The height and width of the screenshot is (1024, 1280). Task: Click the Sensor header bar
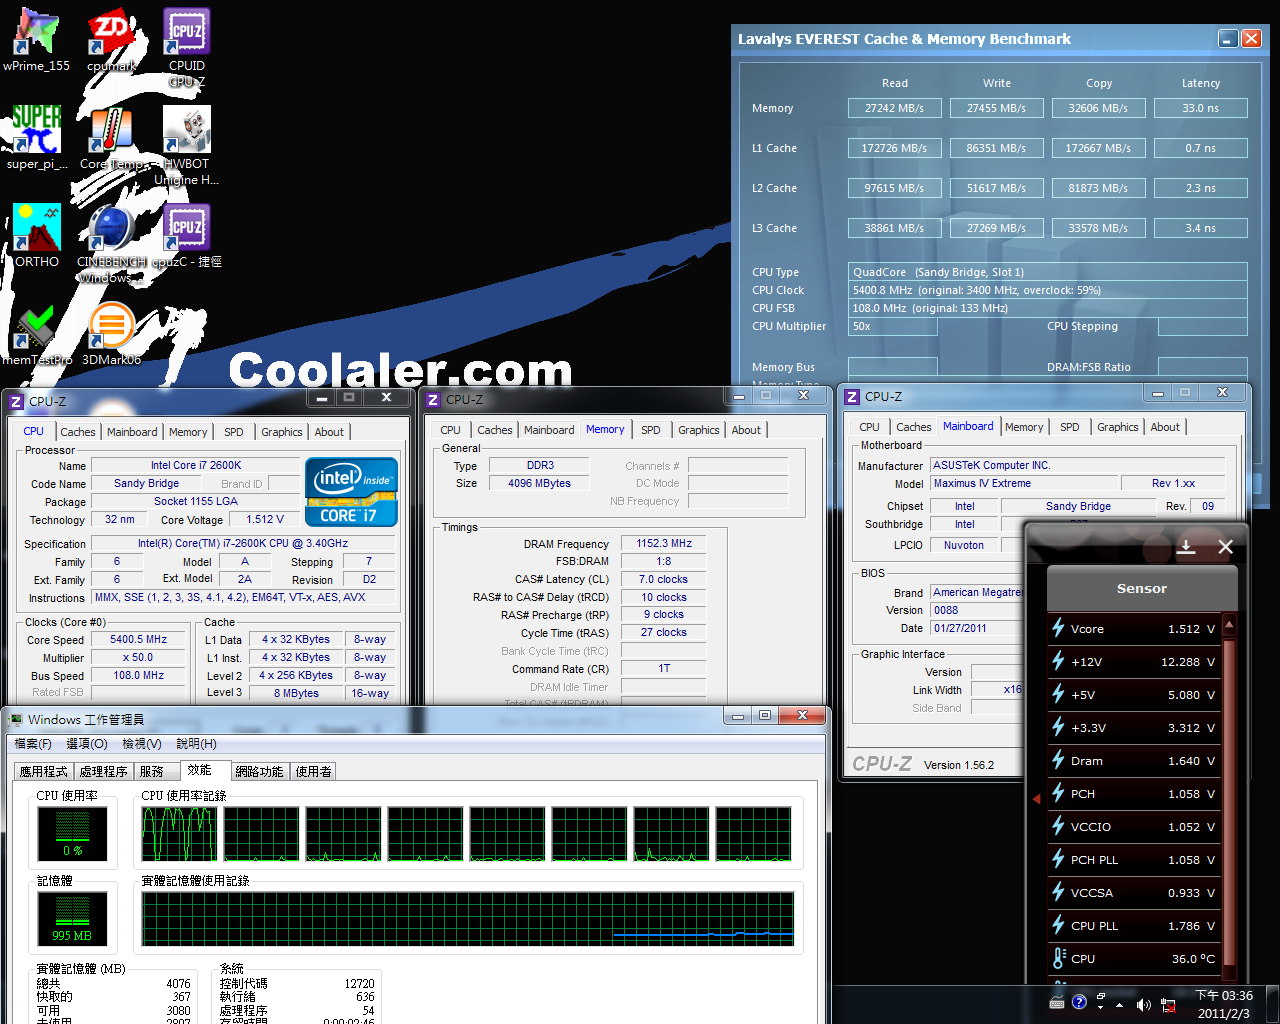click(1142, 589)
